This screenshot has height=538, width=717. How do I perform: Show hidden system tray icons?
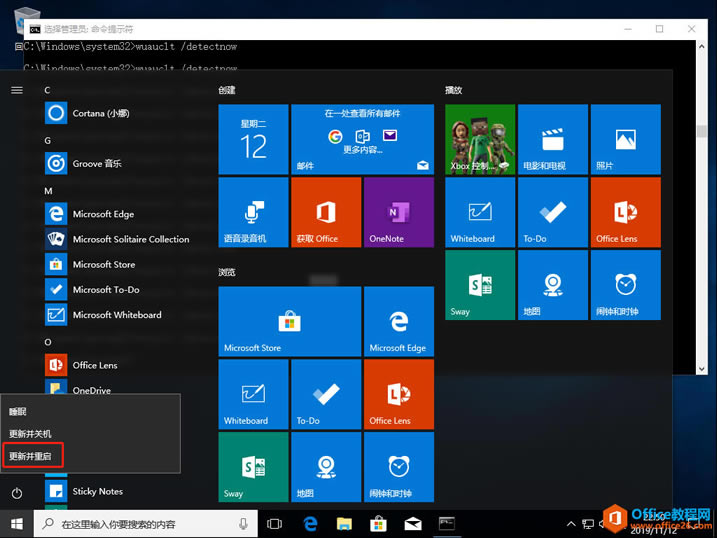[571, 524]
